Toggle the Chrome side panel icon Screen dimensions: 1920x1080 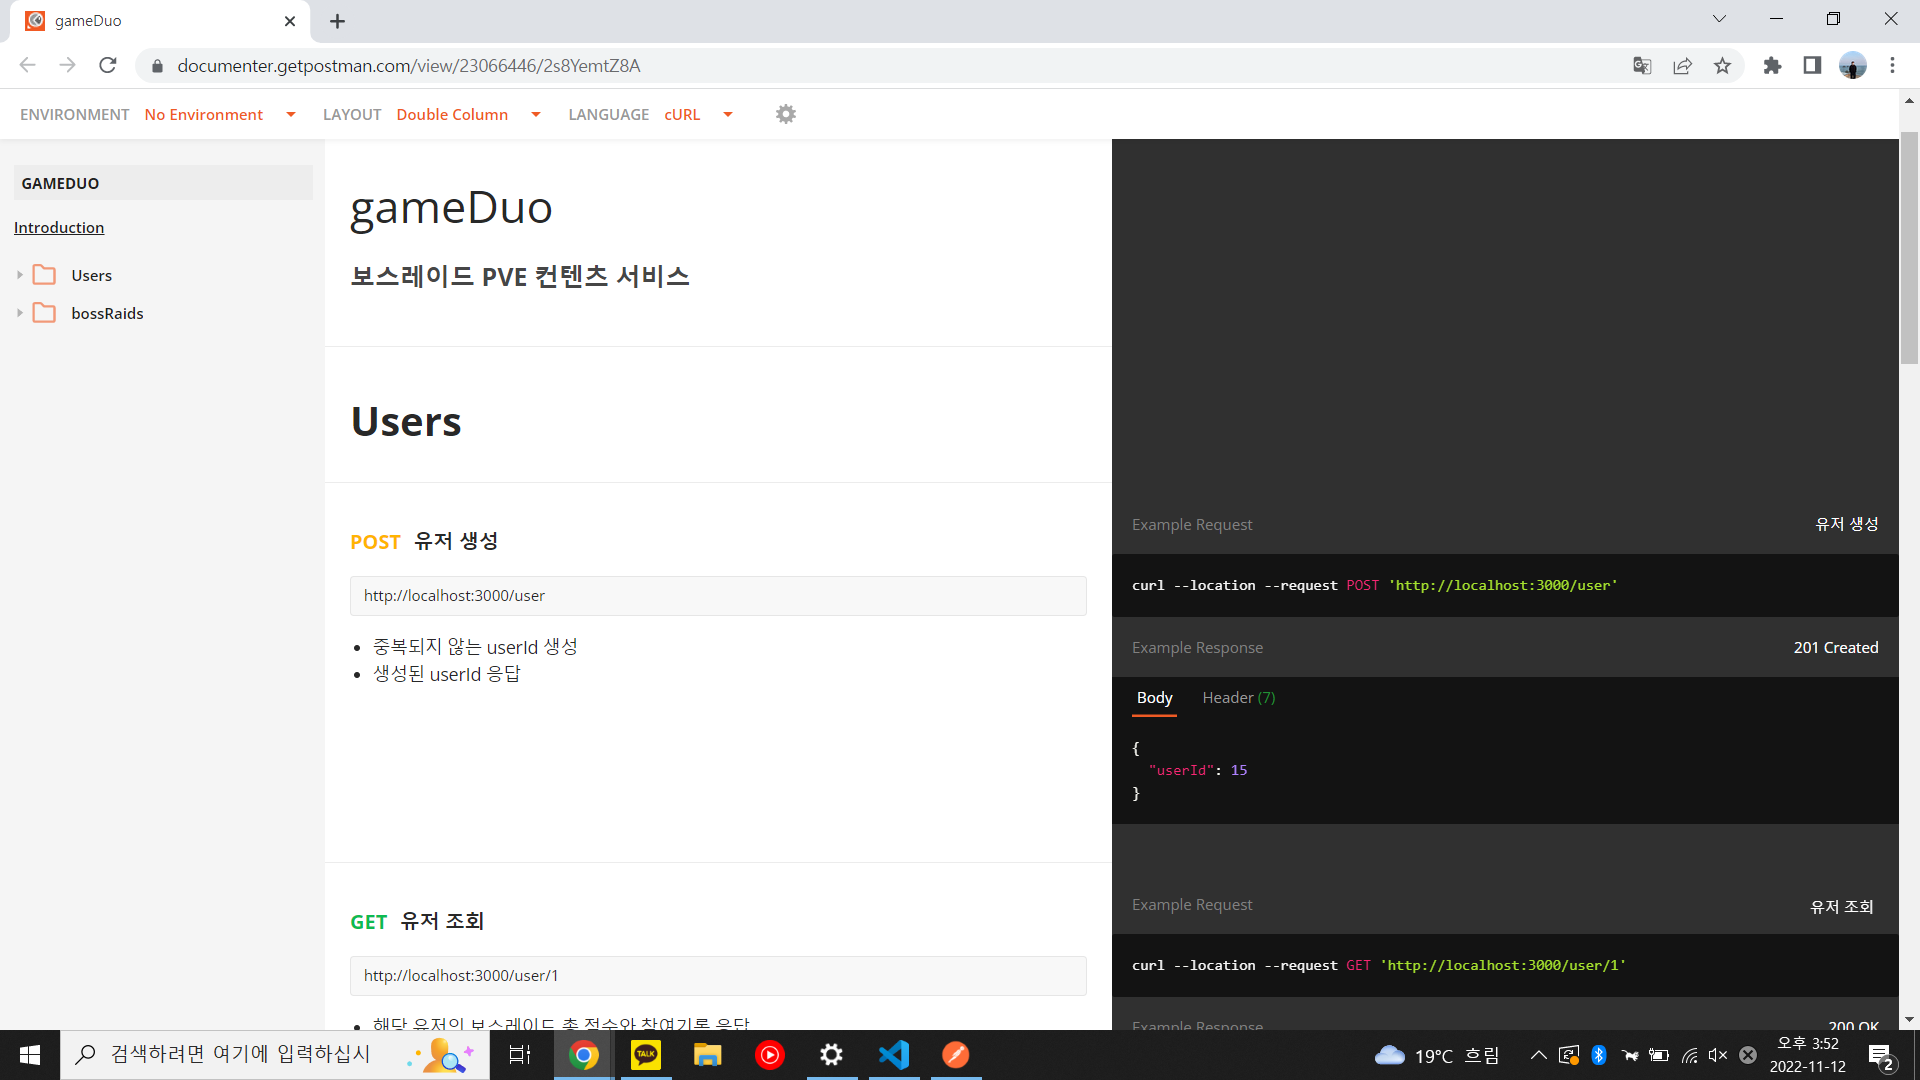[x=1812, y=66]
